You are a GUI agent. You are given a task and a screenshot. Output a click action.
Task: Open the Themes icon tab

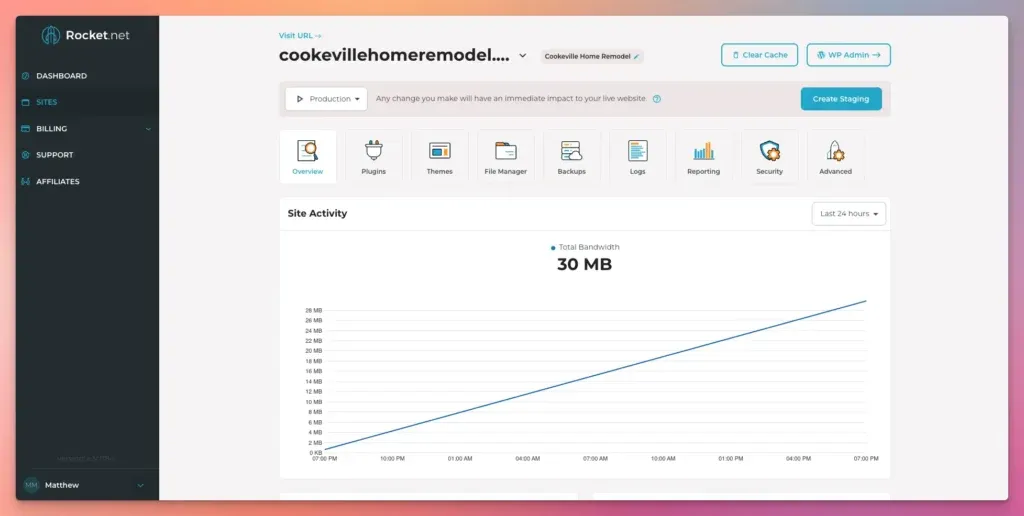tap(439, 157)
